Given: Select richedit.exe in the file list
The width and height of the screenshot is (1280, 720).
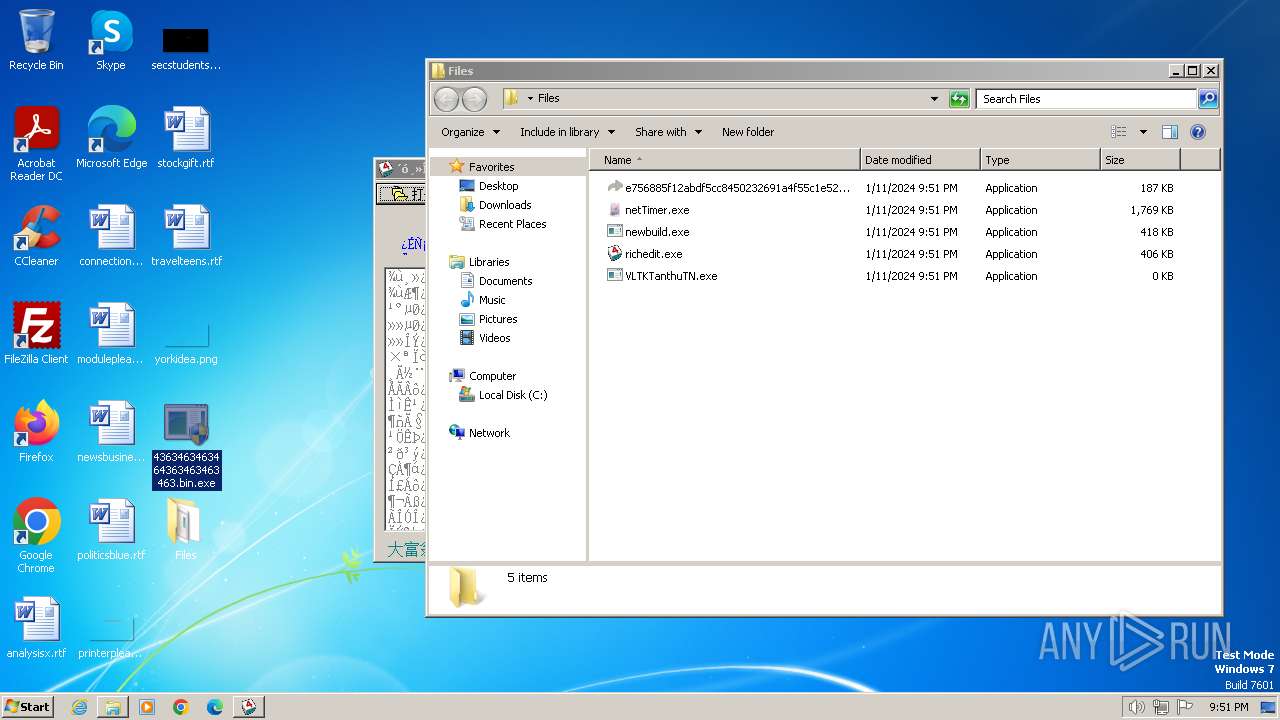Looking at the screenshot, I should click(x=890, y=254).
